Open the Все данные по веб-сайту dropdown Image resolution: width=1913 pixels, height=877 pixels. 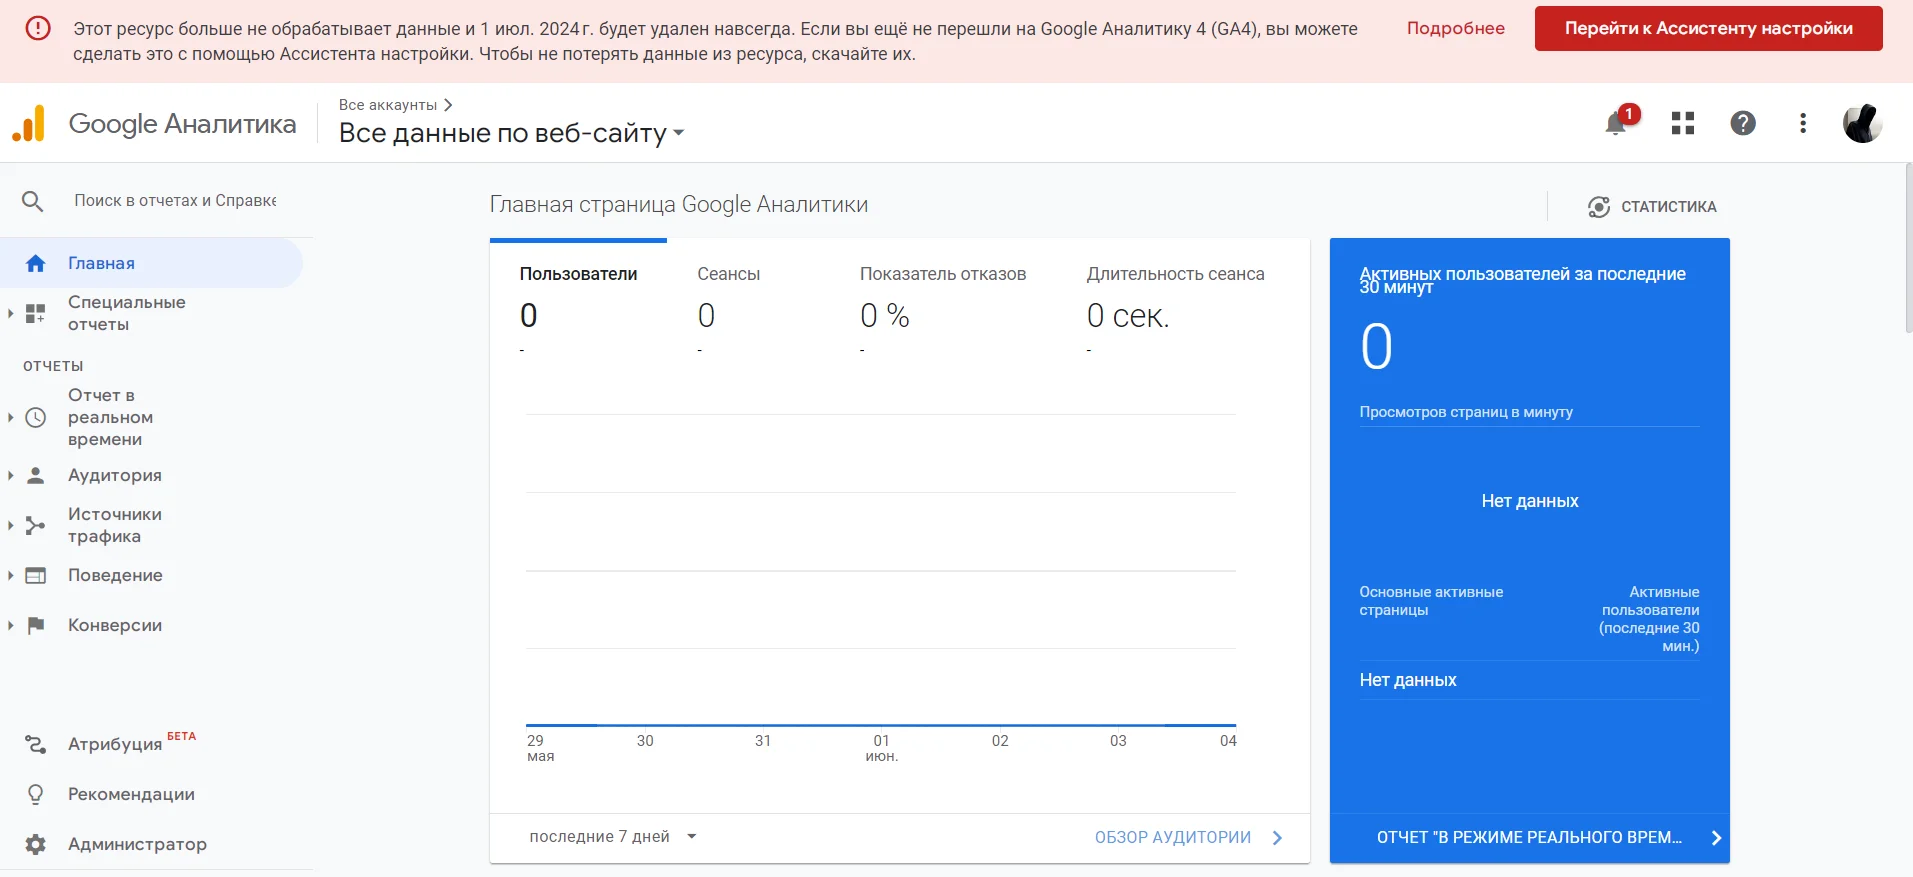511,133
